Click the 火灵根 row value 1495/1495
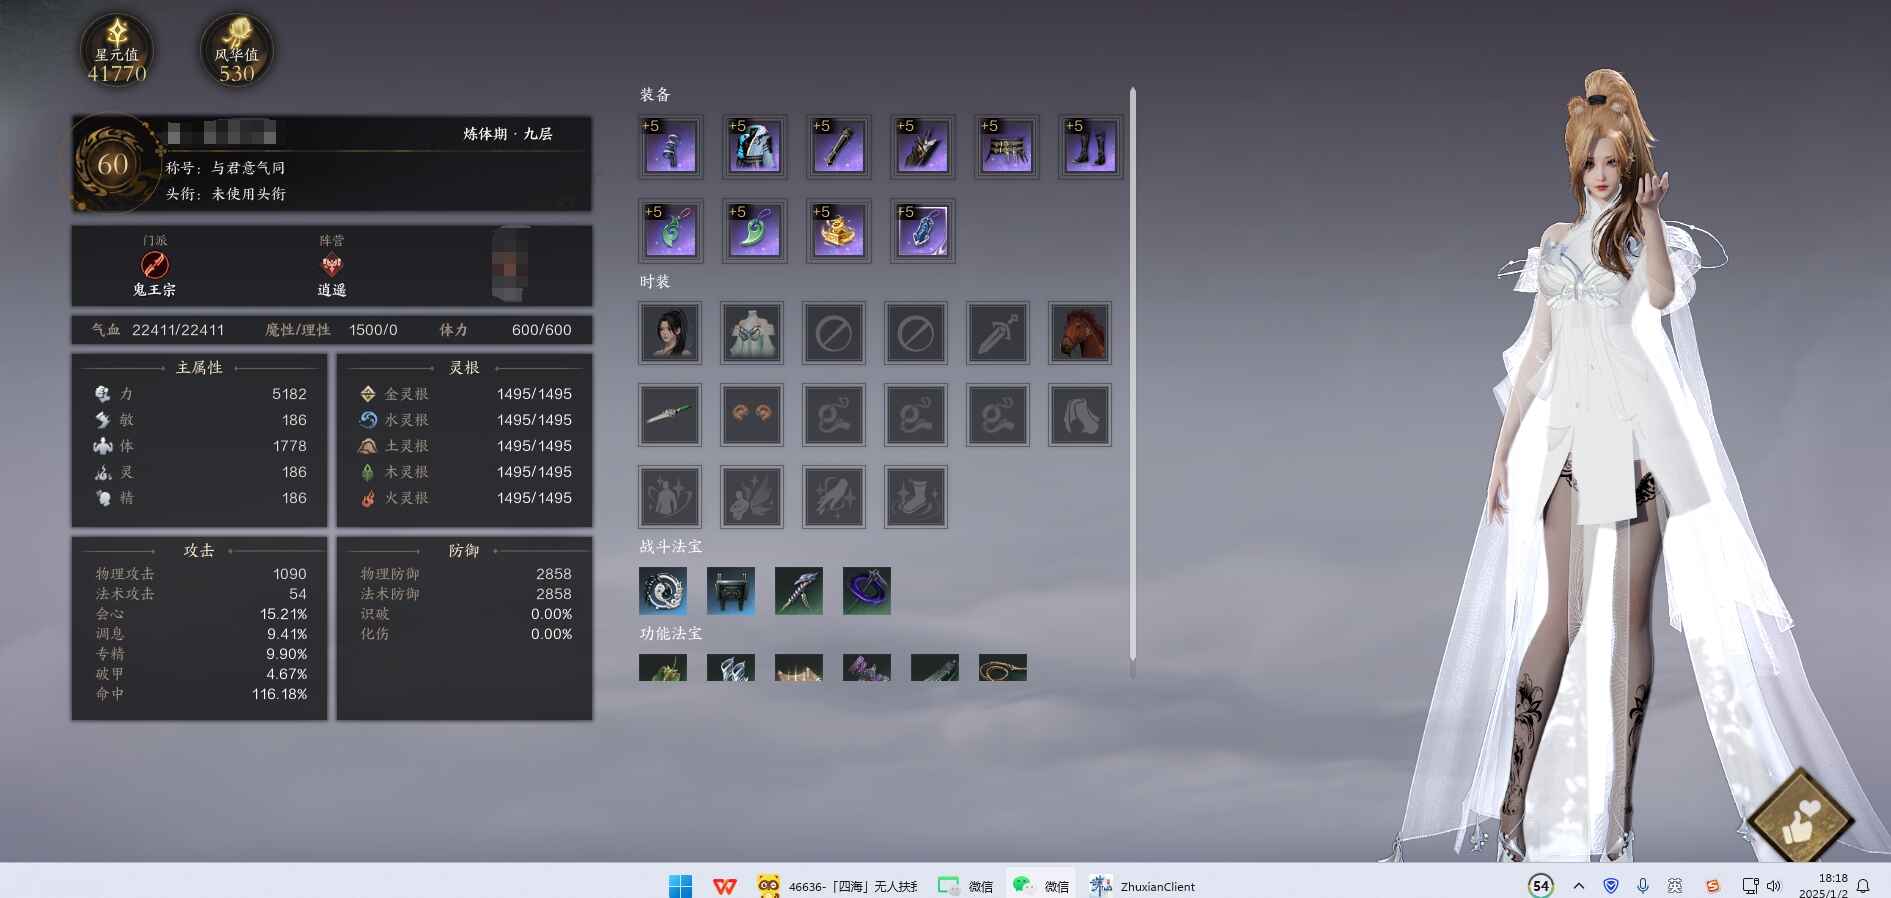 (x=534, y=498)
